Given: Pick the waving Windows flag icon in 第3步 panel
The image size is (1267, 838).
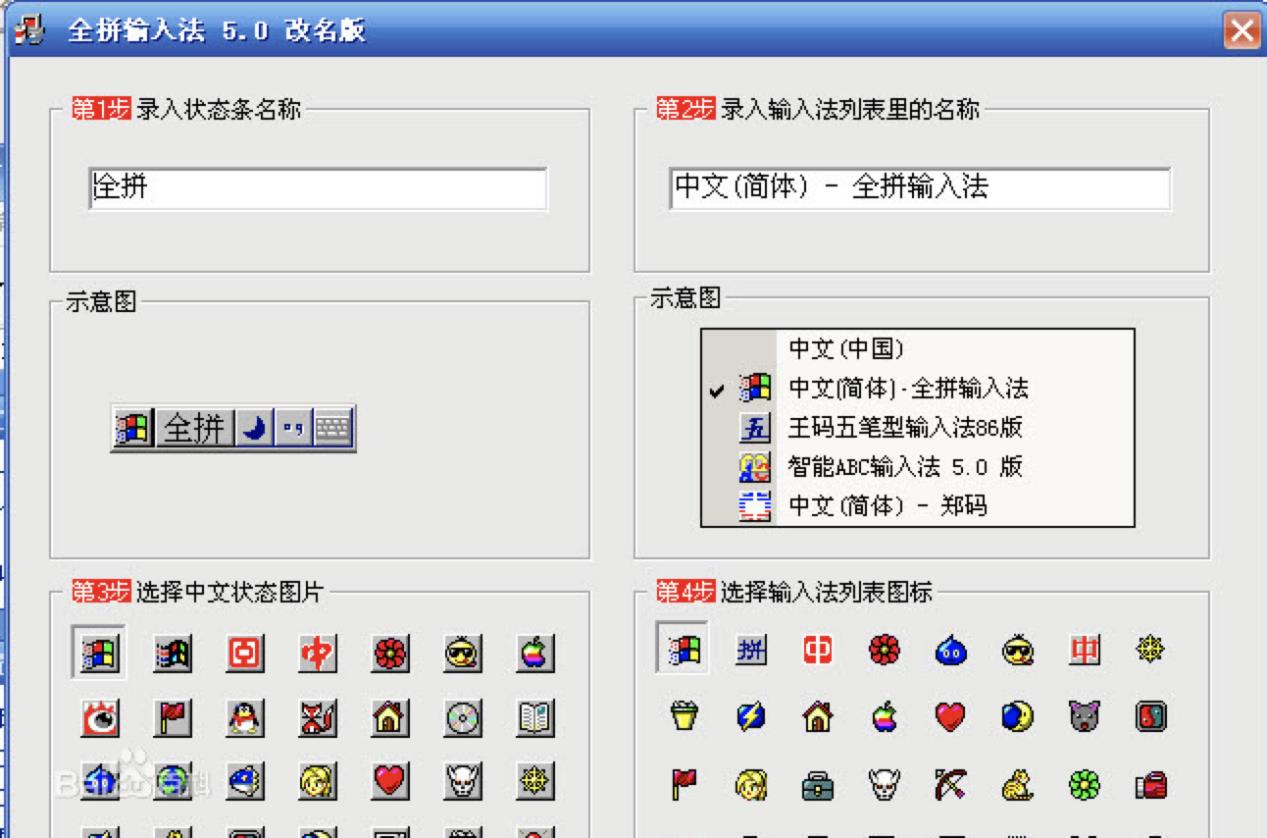Looking at the screenshot, I should (x=171, y=653).
